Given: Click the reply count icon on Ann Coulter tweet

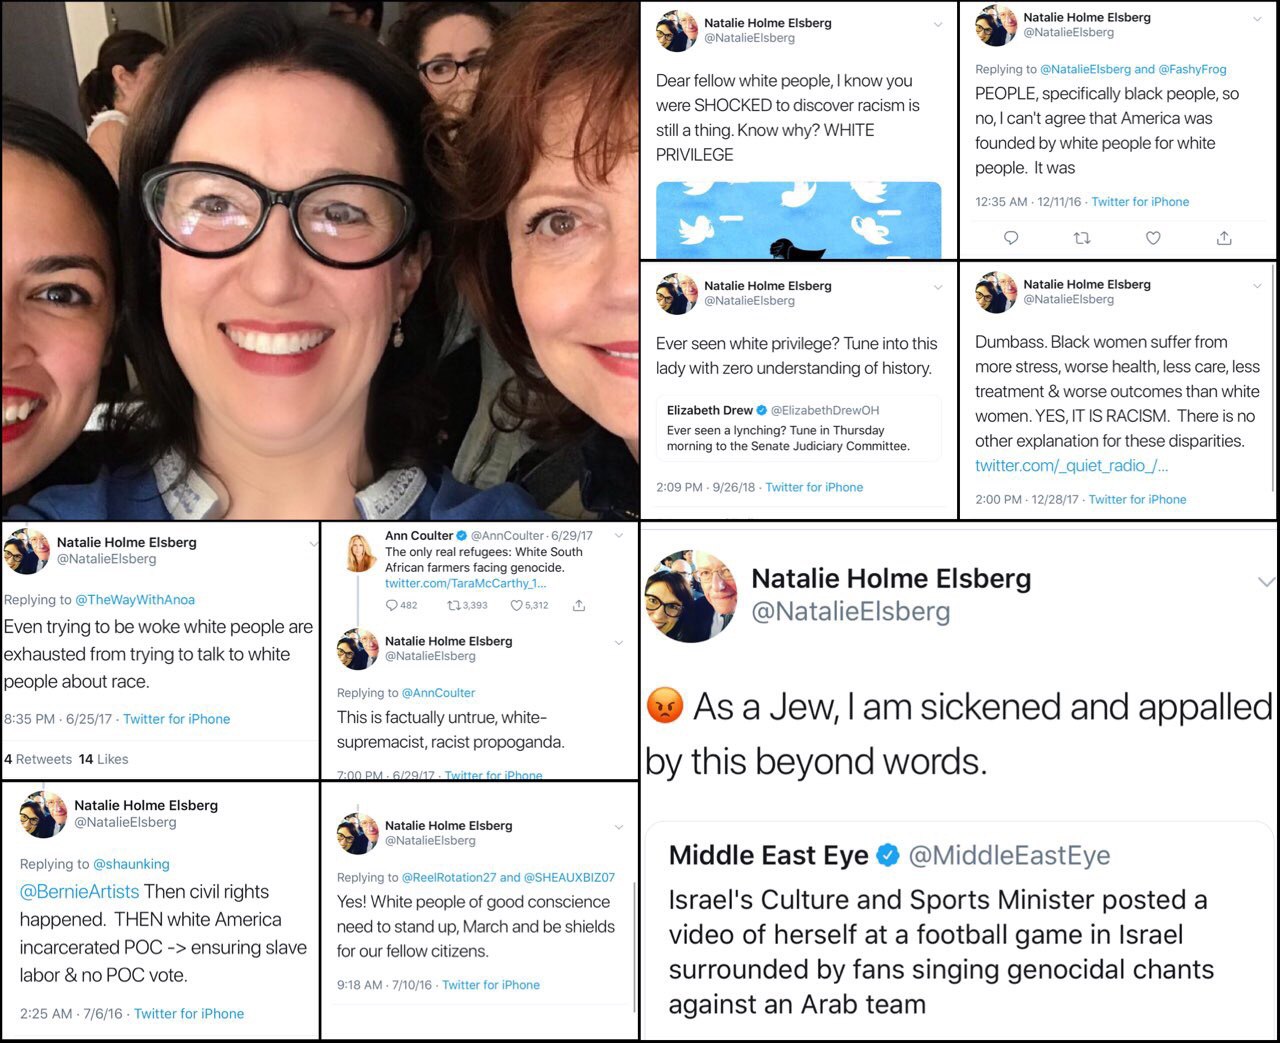Looking at the screenshot, I should point(392,605).
